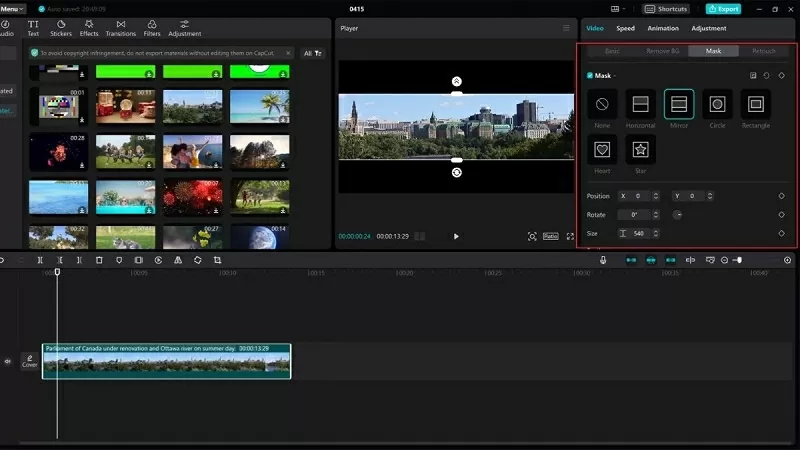This screenshot has height=450, width=800.
Task: Open the Player panel menu icon
Action: 566,28
